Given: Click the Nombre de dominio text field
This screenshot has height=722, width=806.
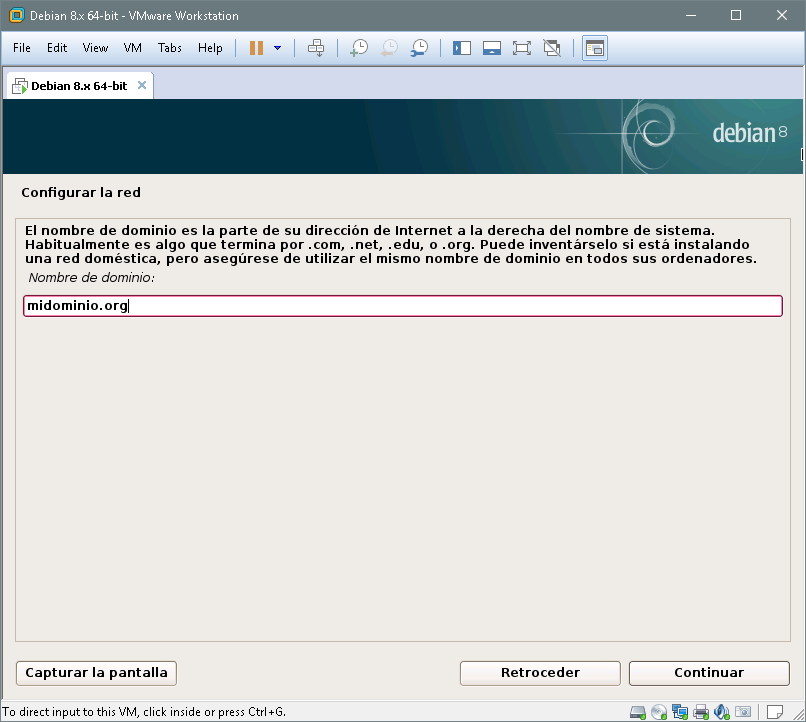Looking at the screenshot, I should point(403,306).
